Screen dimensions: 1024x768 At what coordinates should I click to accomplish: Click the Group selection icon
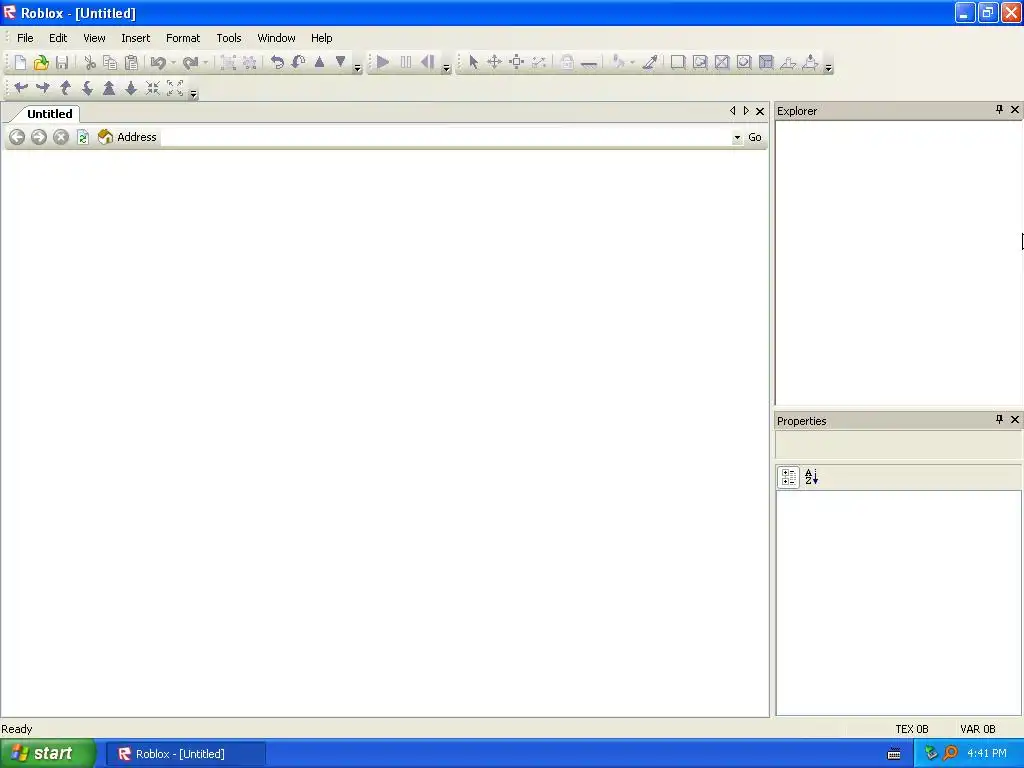coord(228,63)
